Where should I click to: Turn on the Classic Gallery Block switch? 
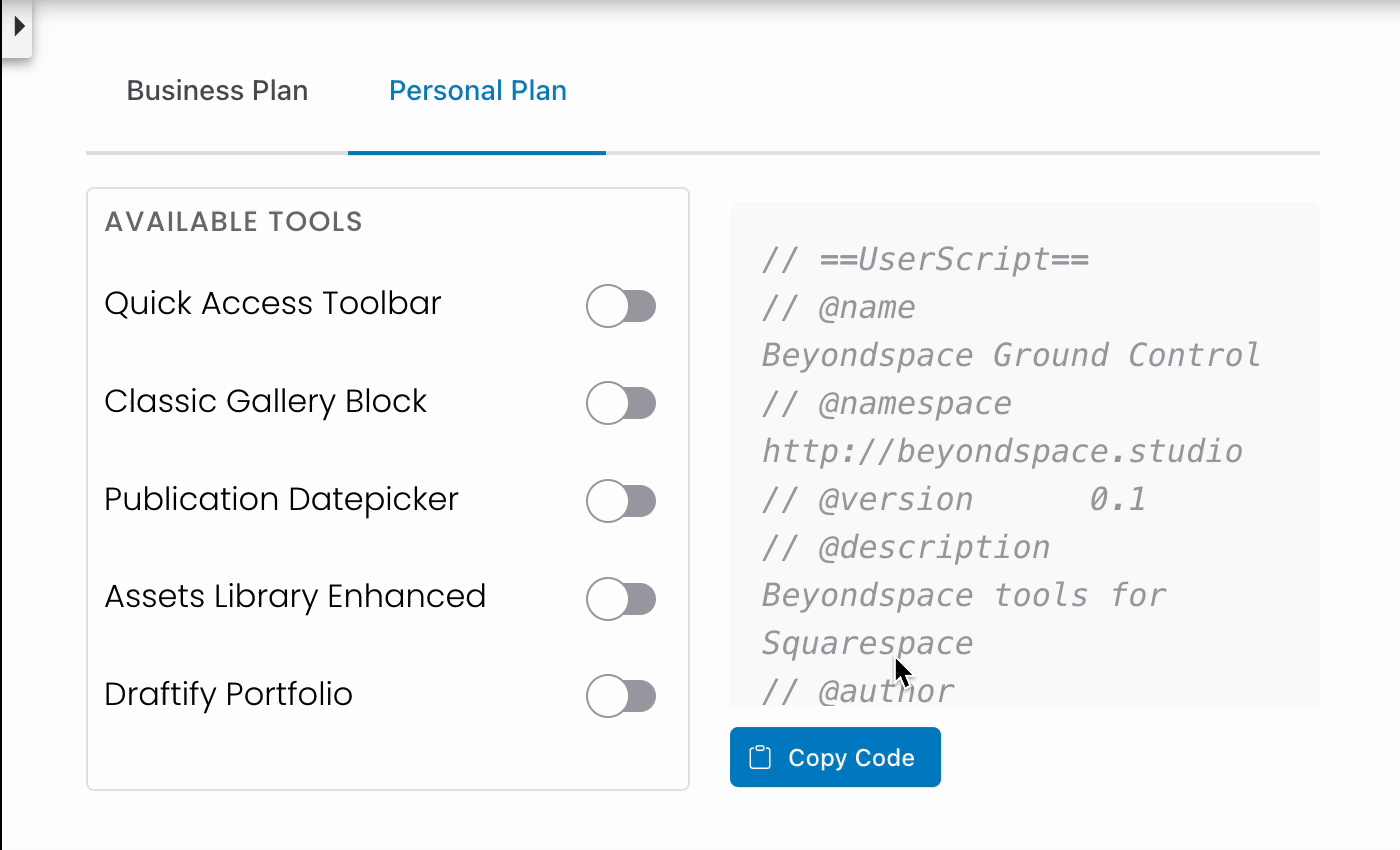(x=622, y=403)
